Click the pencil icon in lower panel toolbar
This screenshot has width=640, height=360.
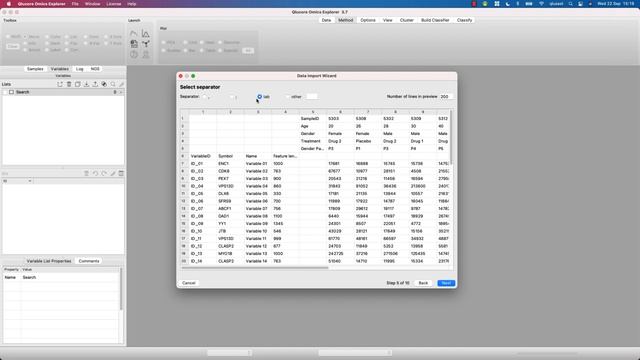click(113, 173)
